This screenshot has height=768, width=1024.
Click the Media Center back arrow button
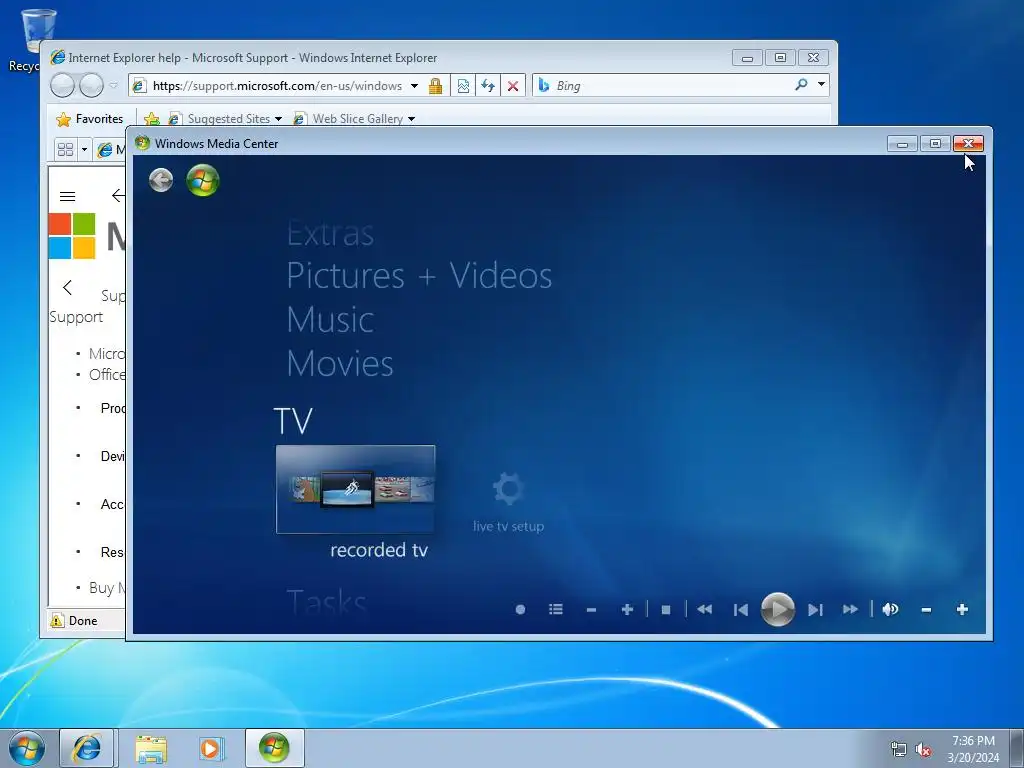pos(161,180)
